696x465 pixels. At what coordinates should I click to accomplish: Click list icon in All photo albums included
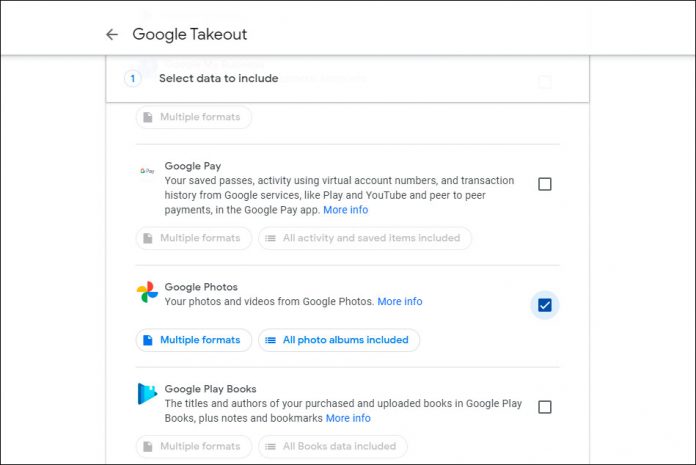270,340
